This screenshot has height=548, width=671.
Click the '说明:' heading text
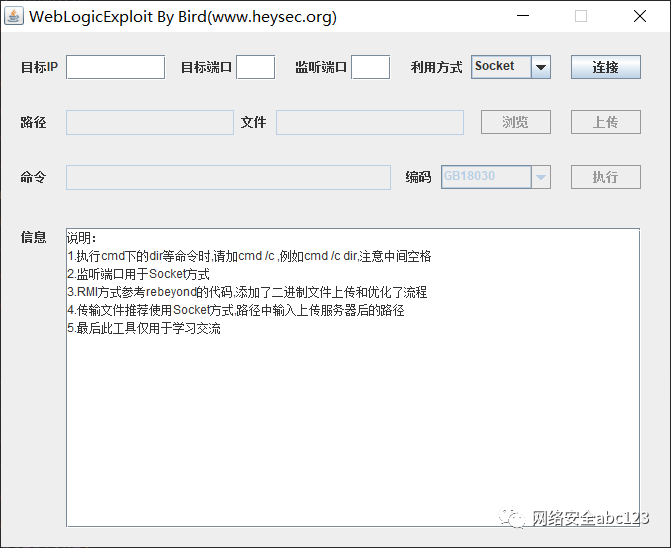[x=82, y=238]
